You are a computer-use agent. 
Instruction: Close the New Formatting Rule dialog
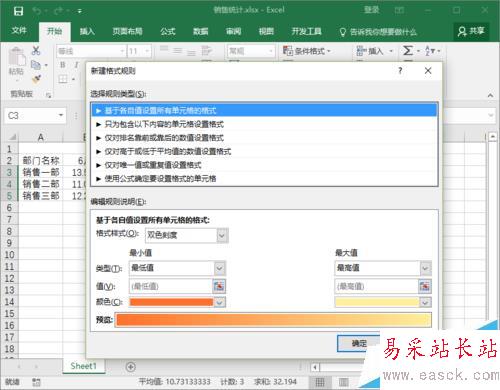(428, 70)
